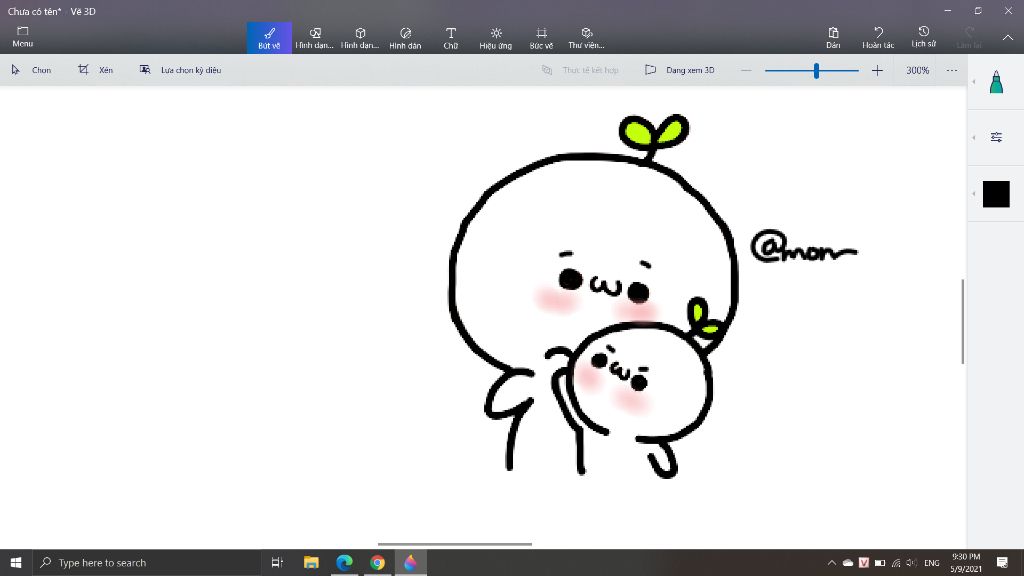Viewport: 1024px width, 576px height.
Task: Click the Paint 3D taskbar icon
Action: tap(410, 562)
